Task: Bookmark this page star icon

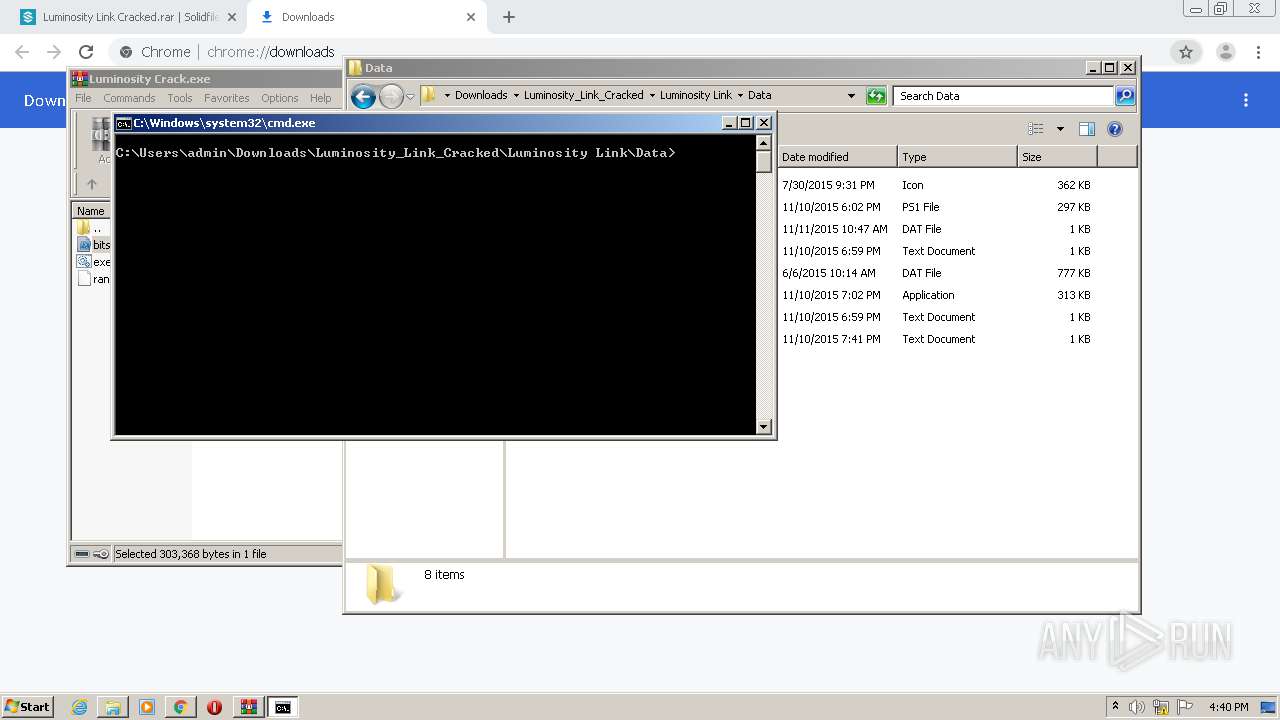Action: pos(1186,52)
